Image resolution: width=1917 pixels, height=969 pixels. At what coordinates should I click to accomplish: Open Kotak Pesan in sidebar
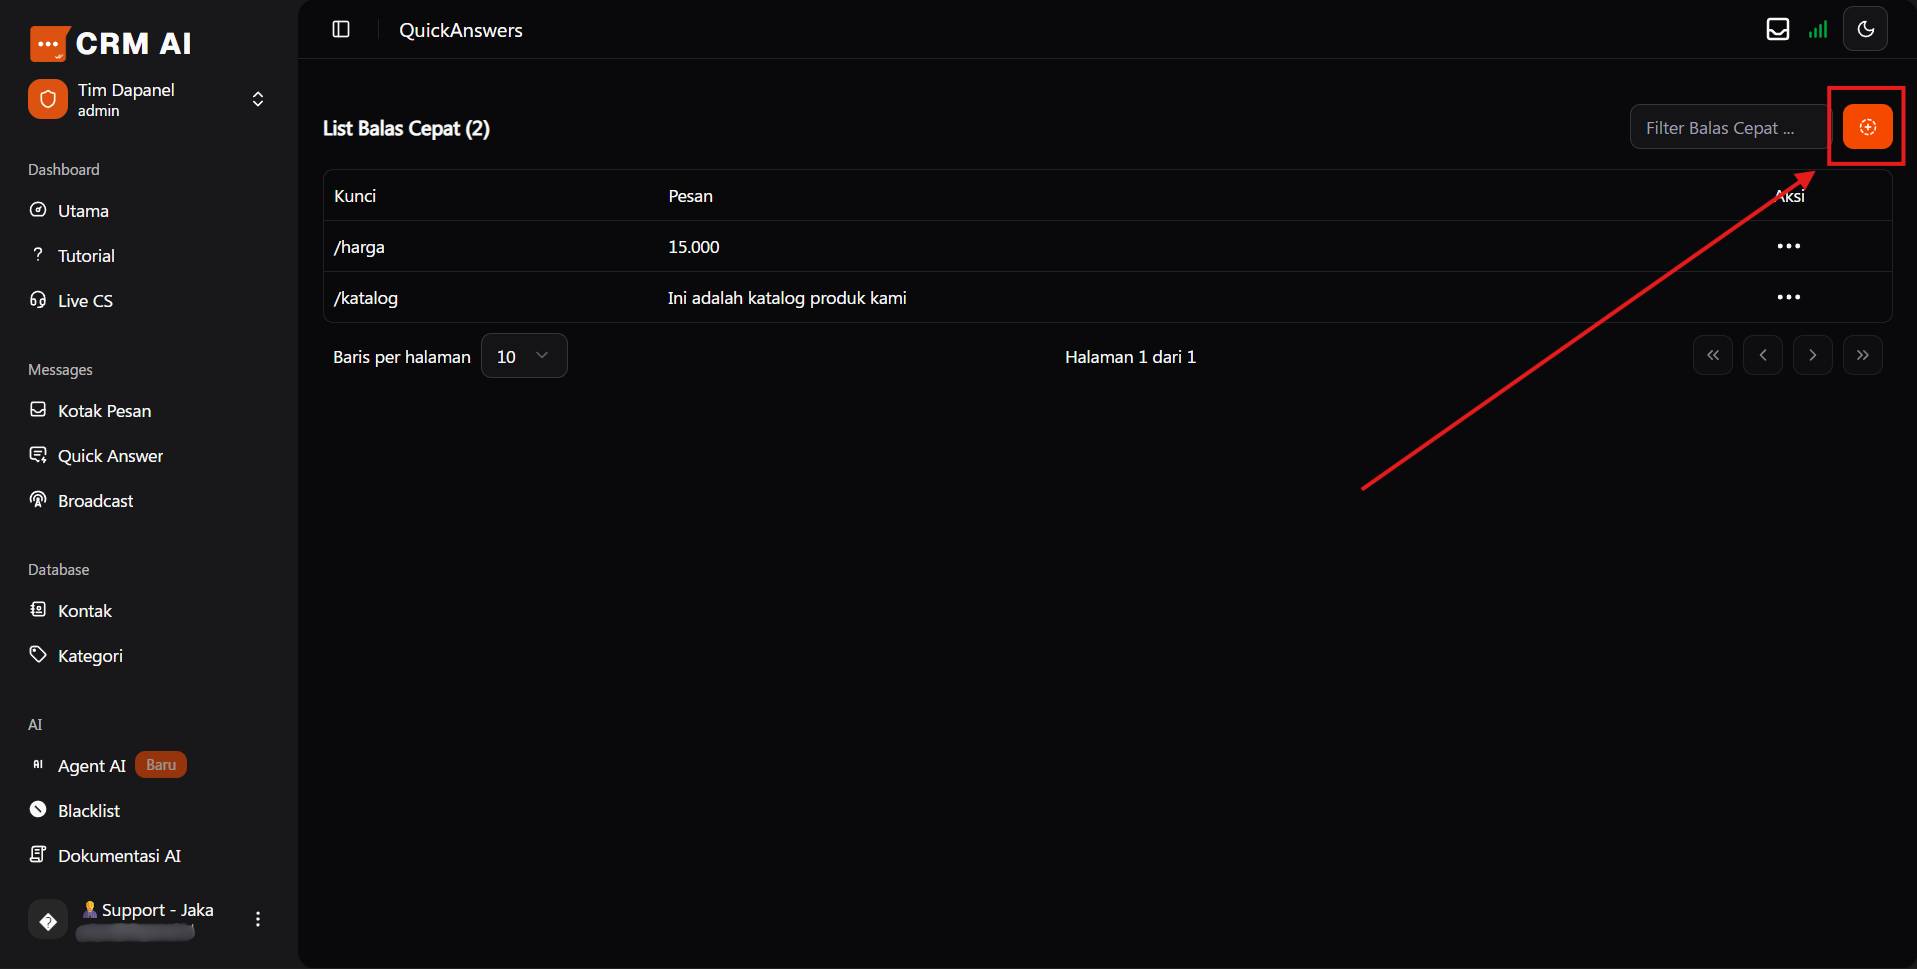pyautogui.click(x=104, y=411)
